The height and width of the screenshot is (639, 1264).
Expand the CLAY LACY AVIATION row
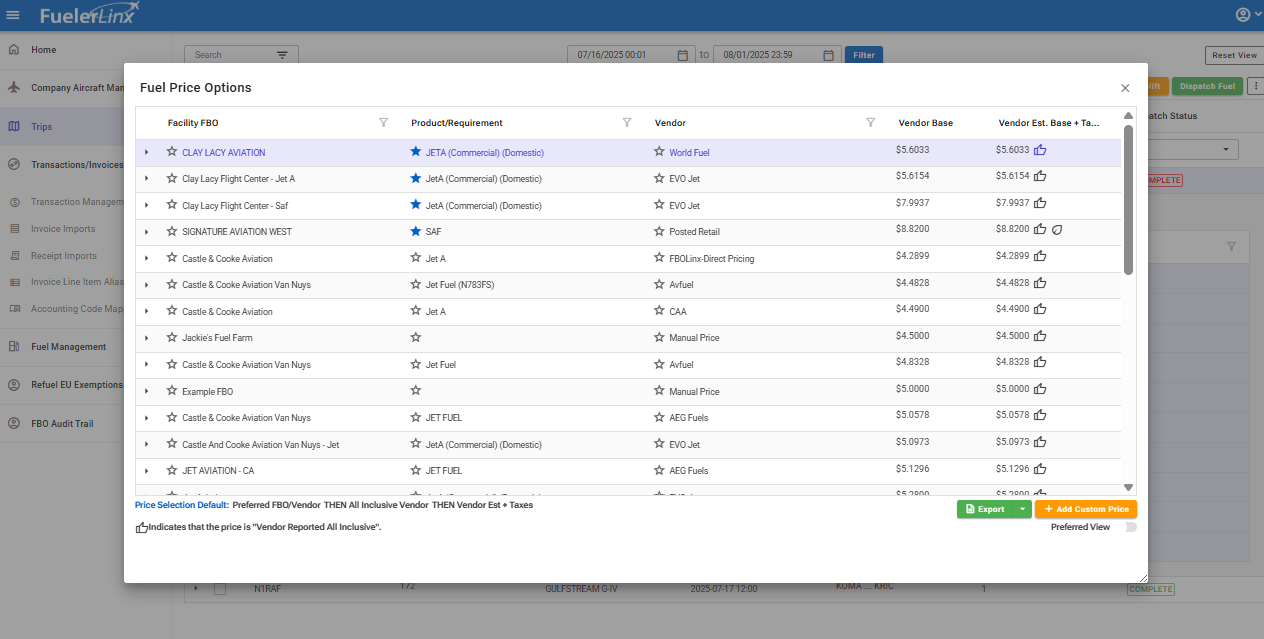point(146,152)
